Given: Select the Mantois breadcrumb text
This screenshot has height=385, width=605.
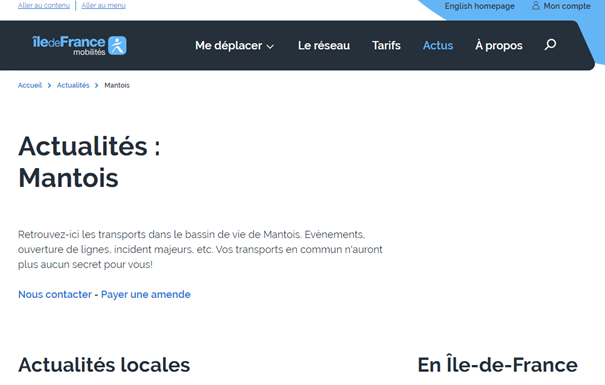Looking at the screenshot, I should point(117,85).
